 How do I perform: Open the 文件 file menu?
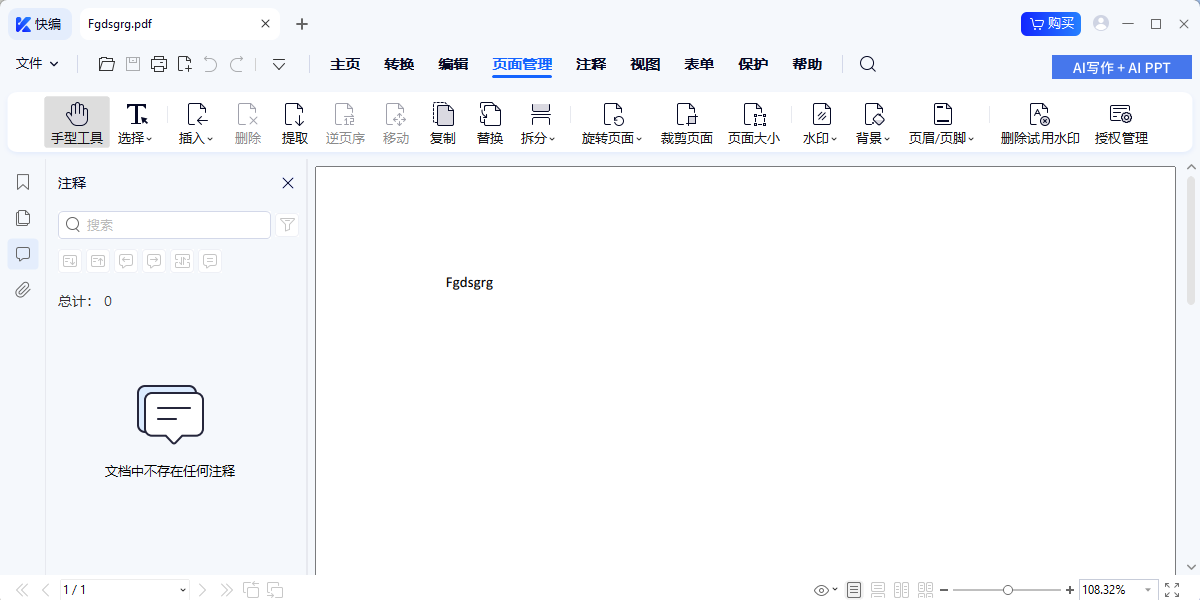click(x=37, y=64)
